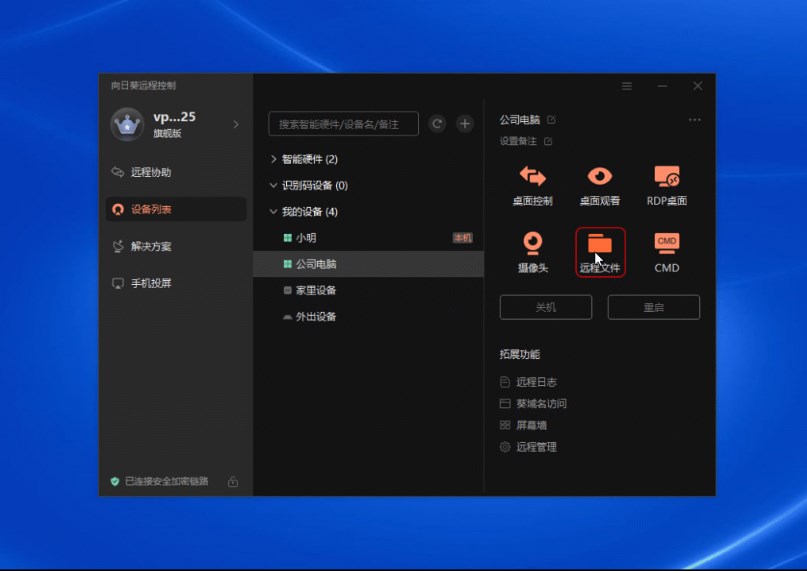Open 手机投屏 in the sidebar
807x573 pixels.
[150, 283]
